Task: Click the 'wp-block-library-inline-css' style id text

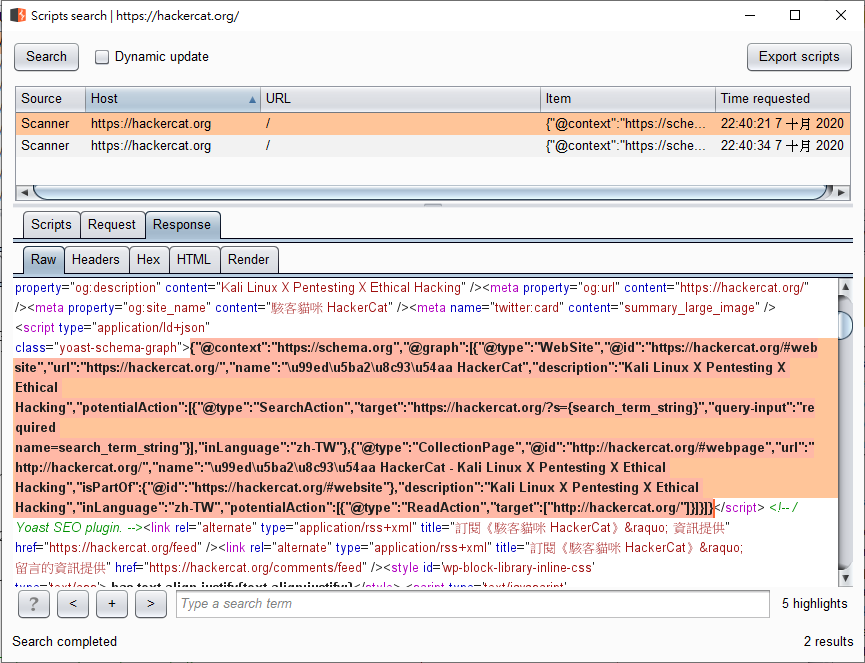Action: [518, 568]
